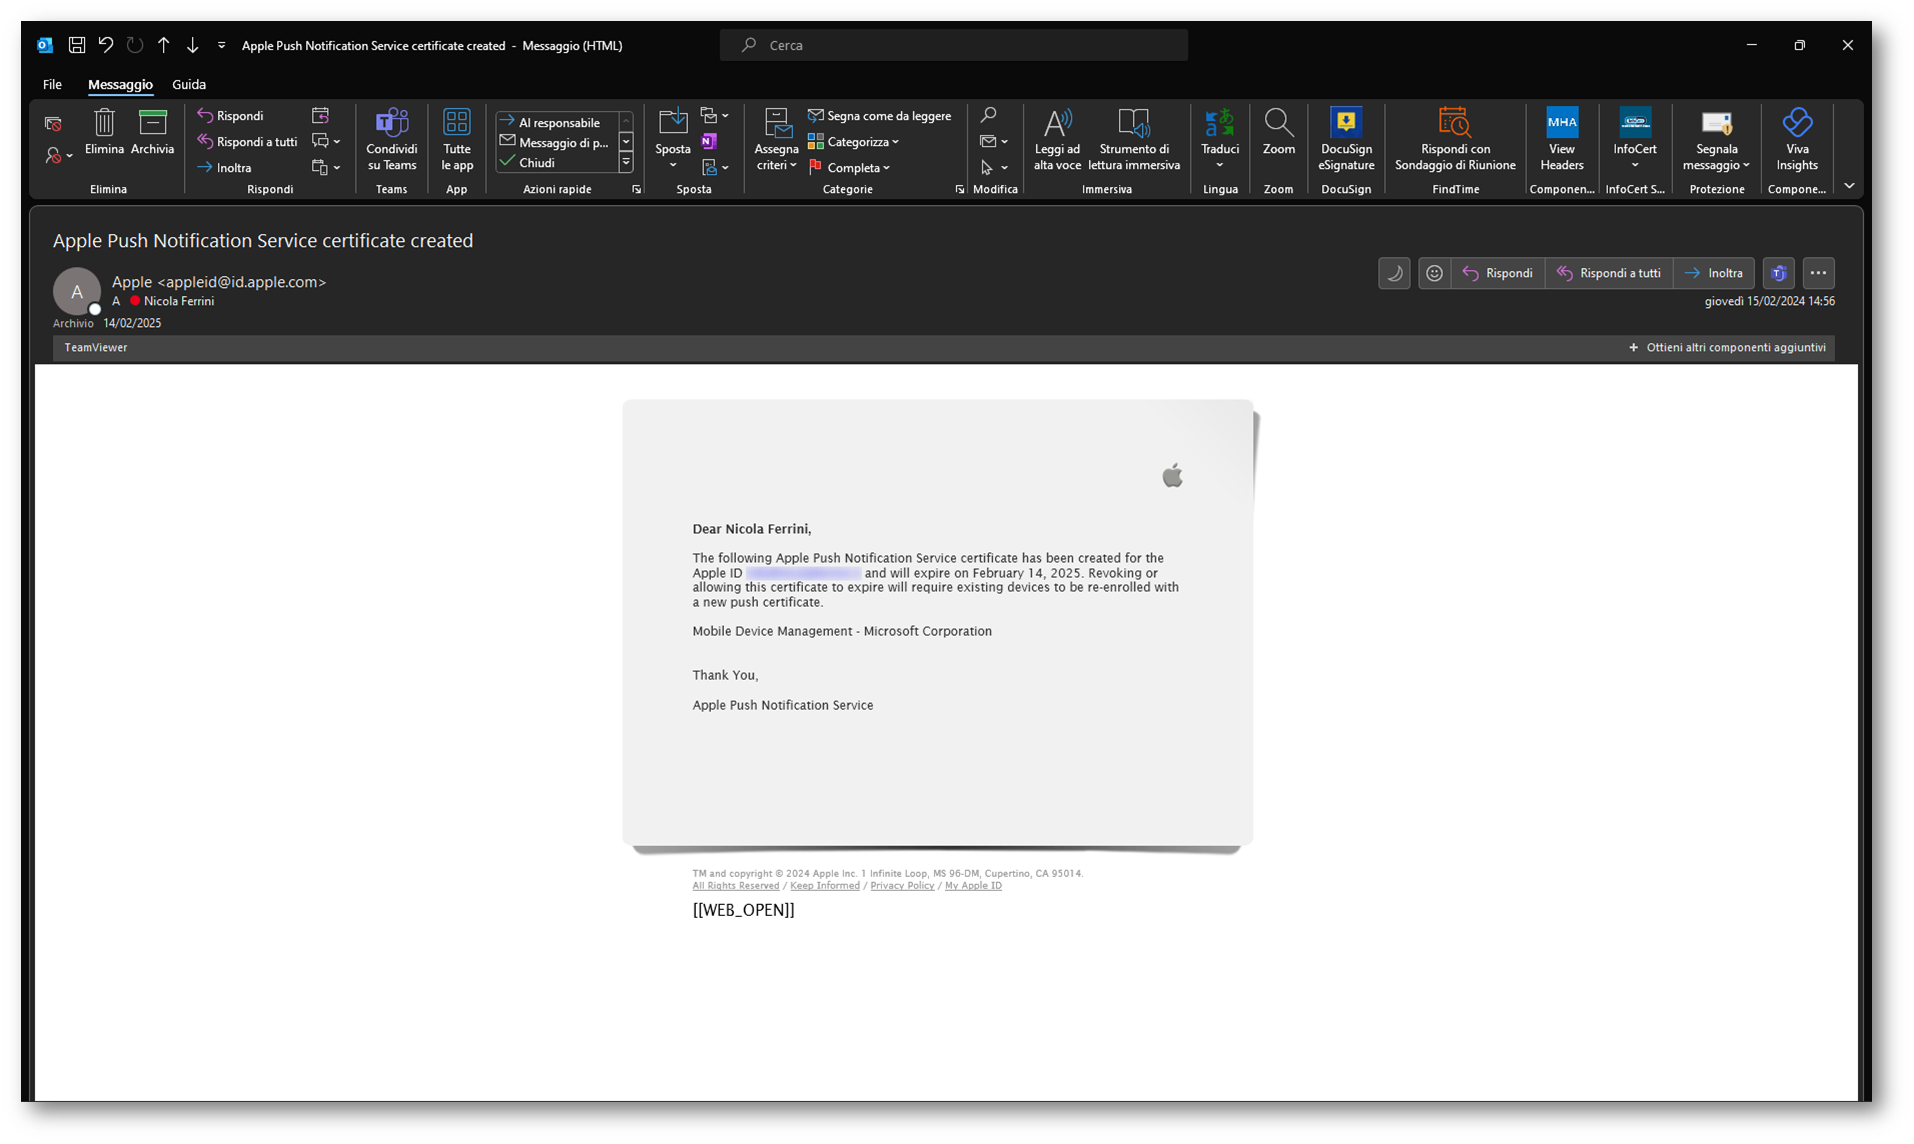The width and height of the screenshot is (1914, 1144).
Task: Go to previous item arrow
Action: (164, 45)
